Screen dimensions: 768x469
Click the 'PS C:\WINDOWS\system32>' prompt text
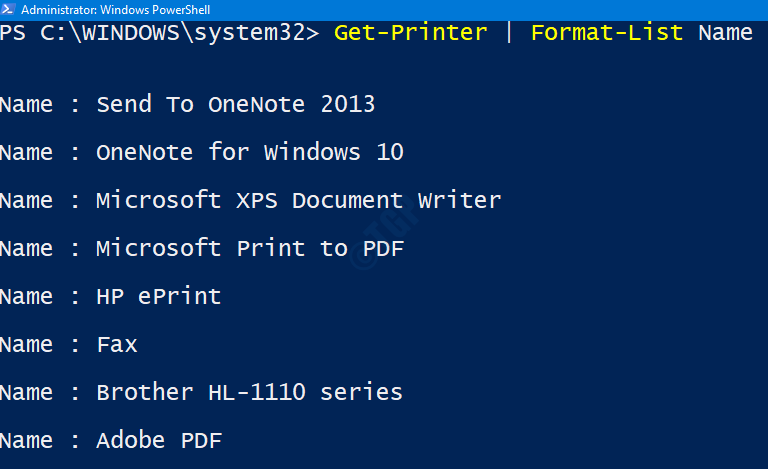[159, 33]
